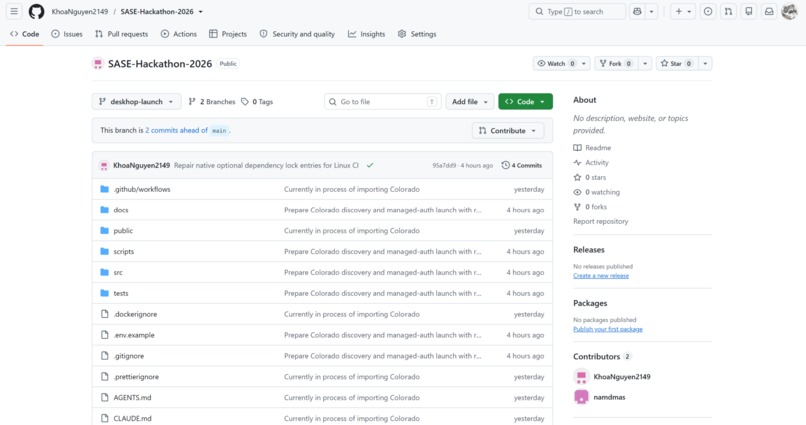Screen dimensions: 806x425
Task: Open the Readme link in About
Action: pos(592,148)
